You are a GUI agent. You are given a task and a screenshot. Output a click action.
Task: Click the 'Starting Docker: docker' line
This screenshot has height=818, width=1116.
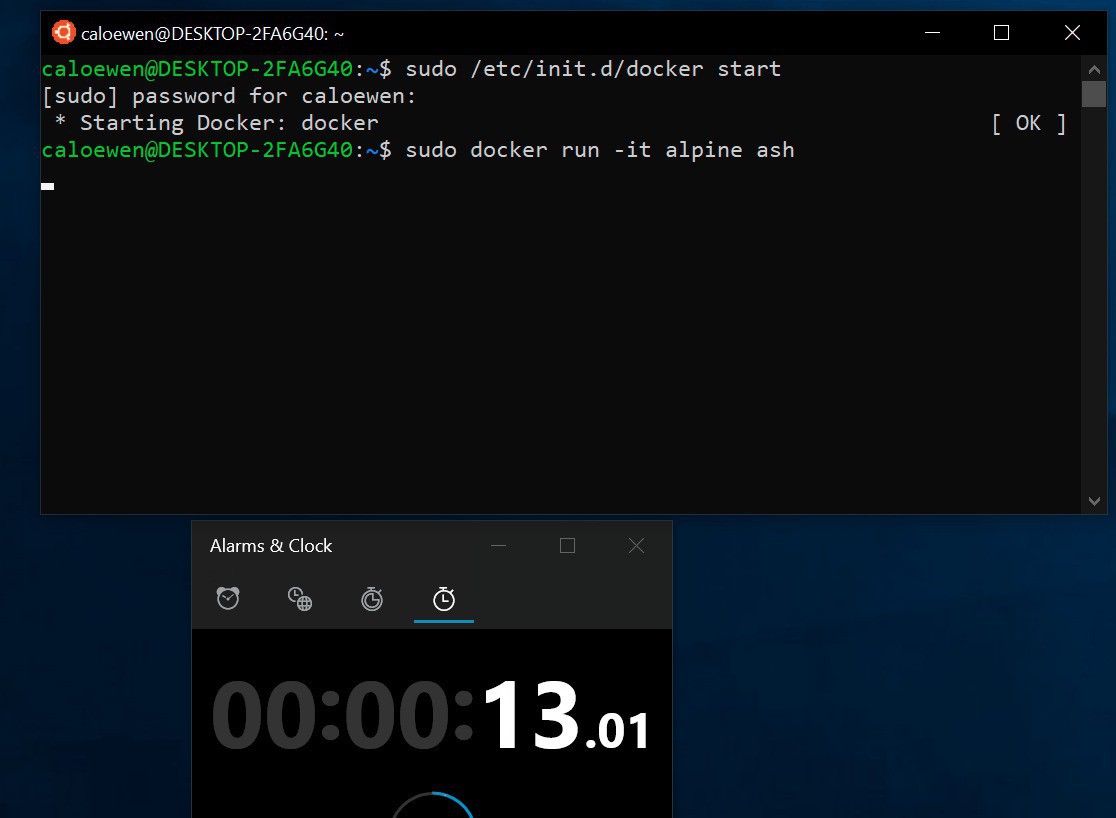click(216, 123)
